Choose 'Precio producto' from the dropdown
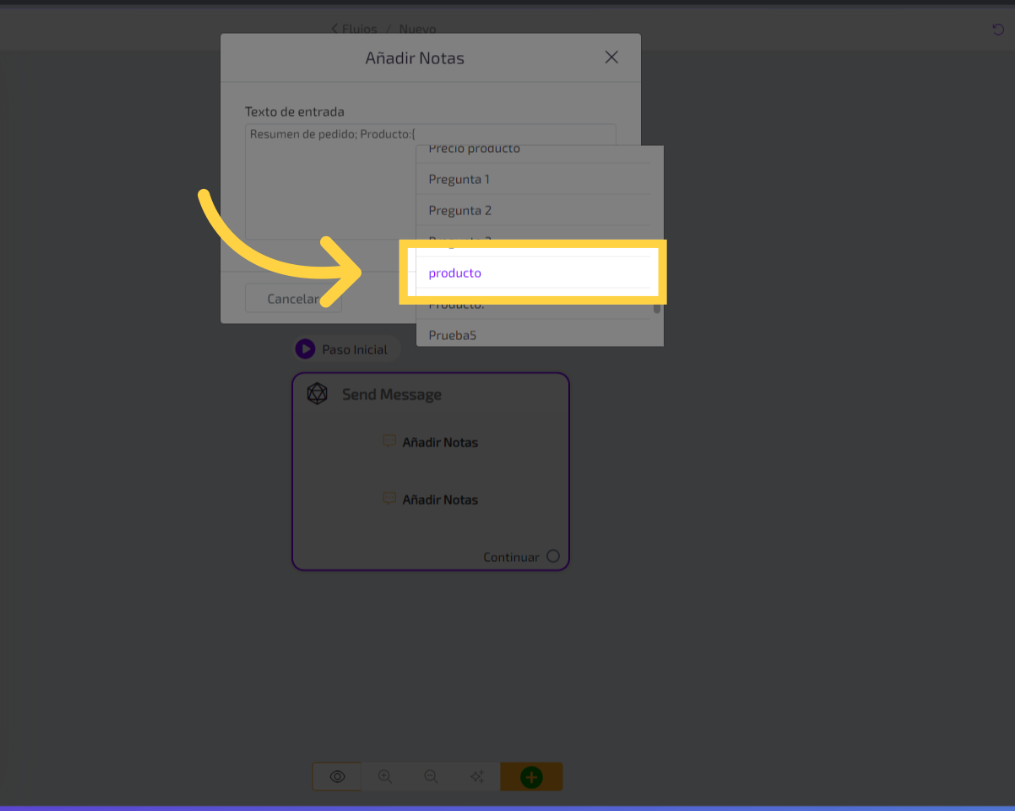The width and height of the screenshot is (1015, 811). 474,150
